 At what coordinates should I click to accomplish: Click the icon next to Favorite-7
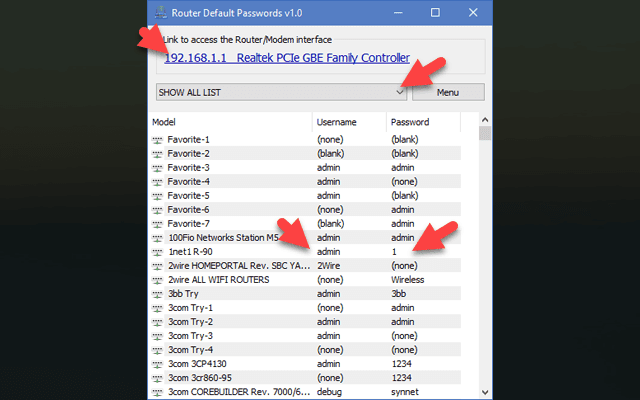click(x=157, y=224)
